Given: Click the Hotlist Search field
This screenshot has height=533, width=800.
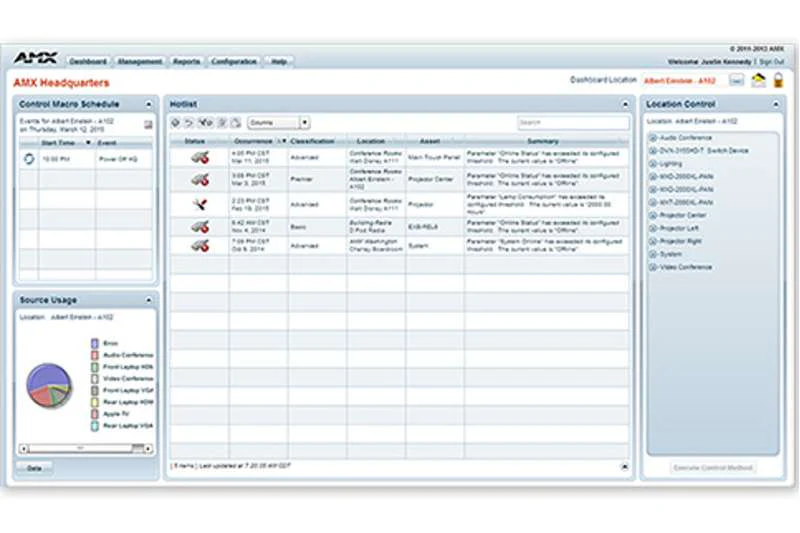Looking at the screenshot, I should pos(573,122).
